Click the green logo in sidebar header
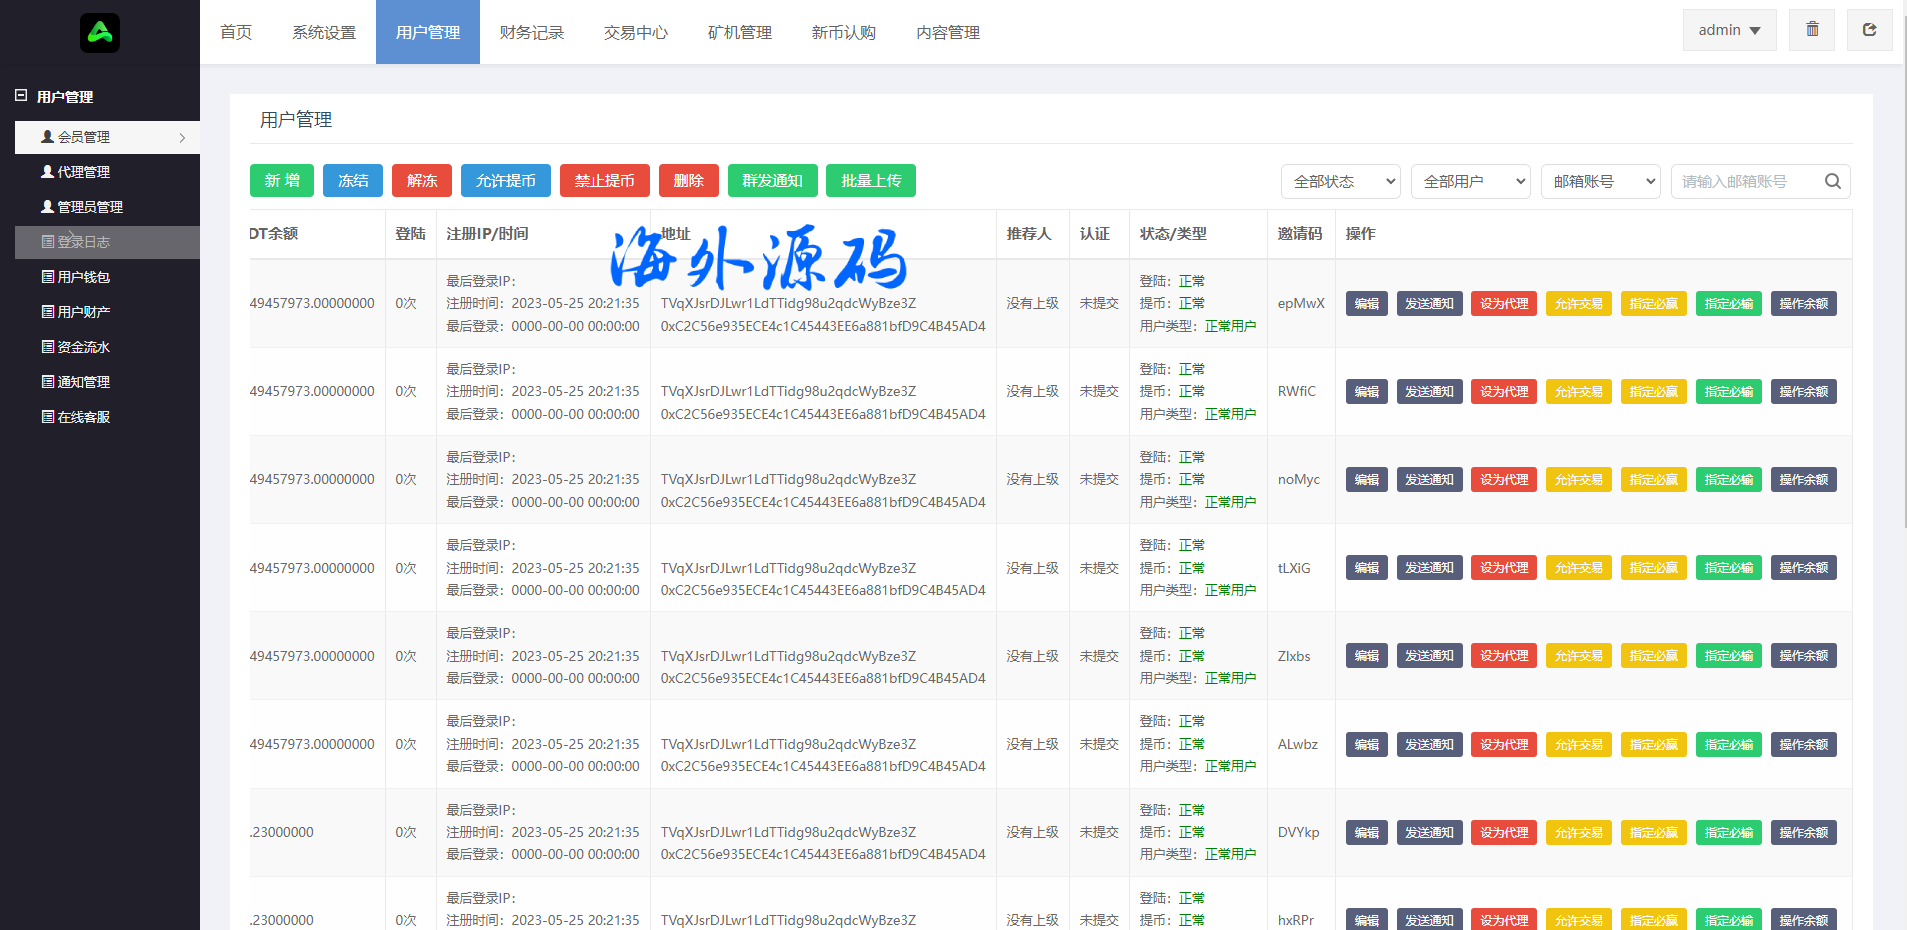 [100, 33]
